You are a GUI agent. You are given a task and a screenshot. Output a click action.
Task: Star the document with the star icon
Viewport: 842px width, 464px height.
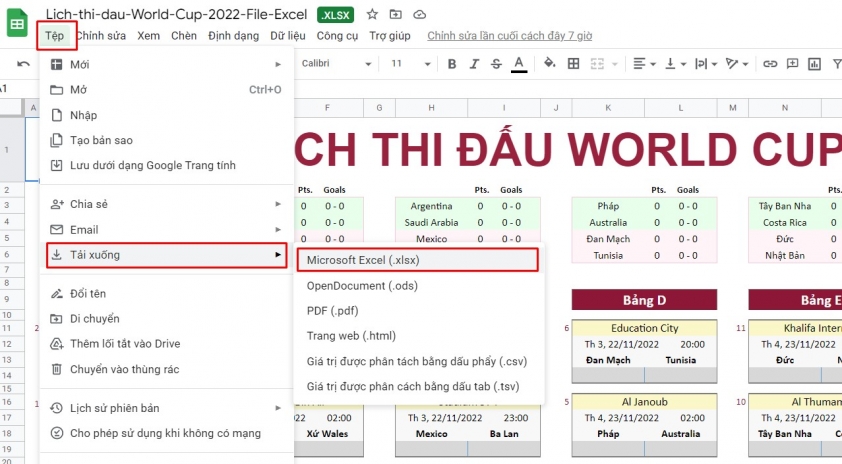click(372, 14)
